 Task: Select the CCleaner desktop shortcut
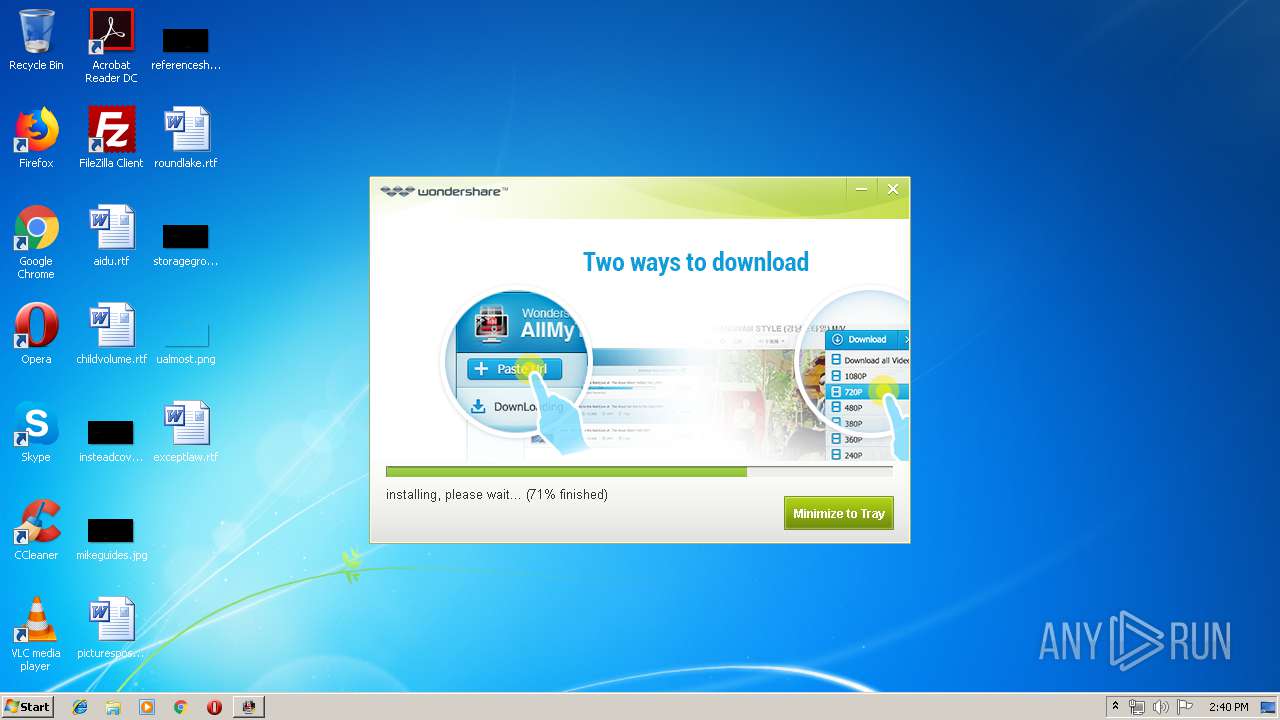click(36, 530)
